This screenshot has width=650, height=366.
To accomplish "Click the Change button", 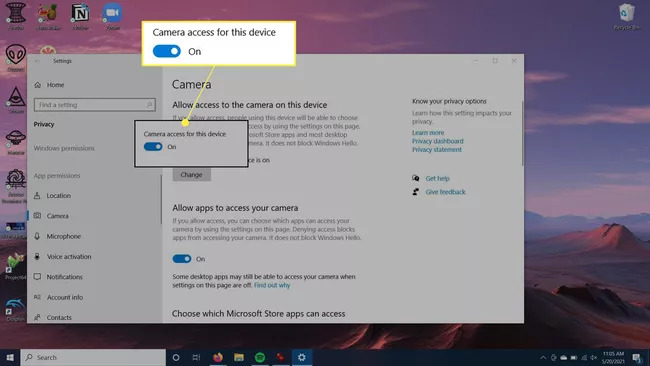I will [x=192, y=175].
